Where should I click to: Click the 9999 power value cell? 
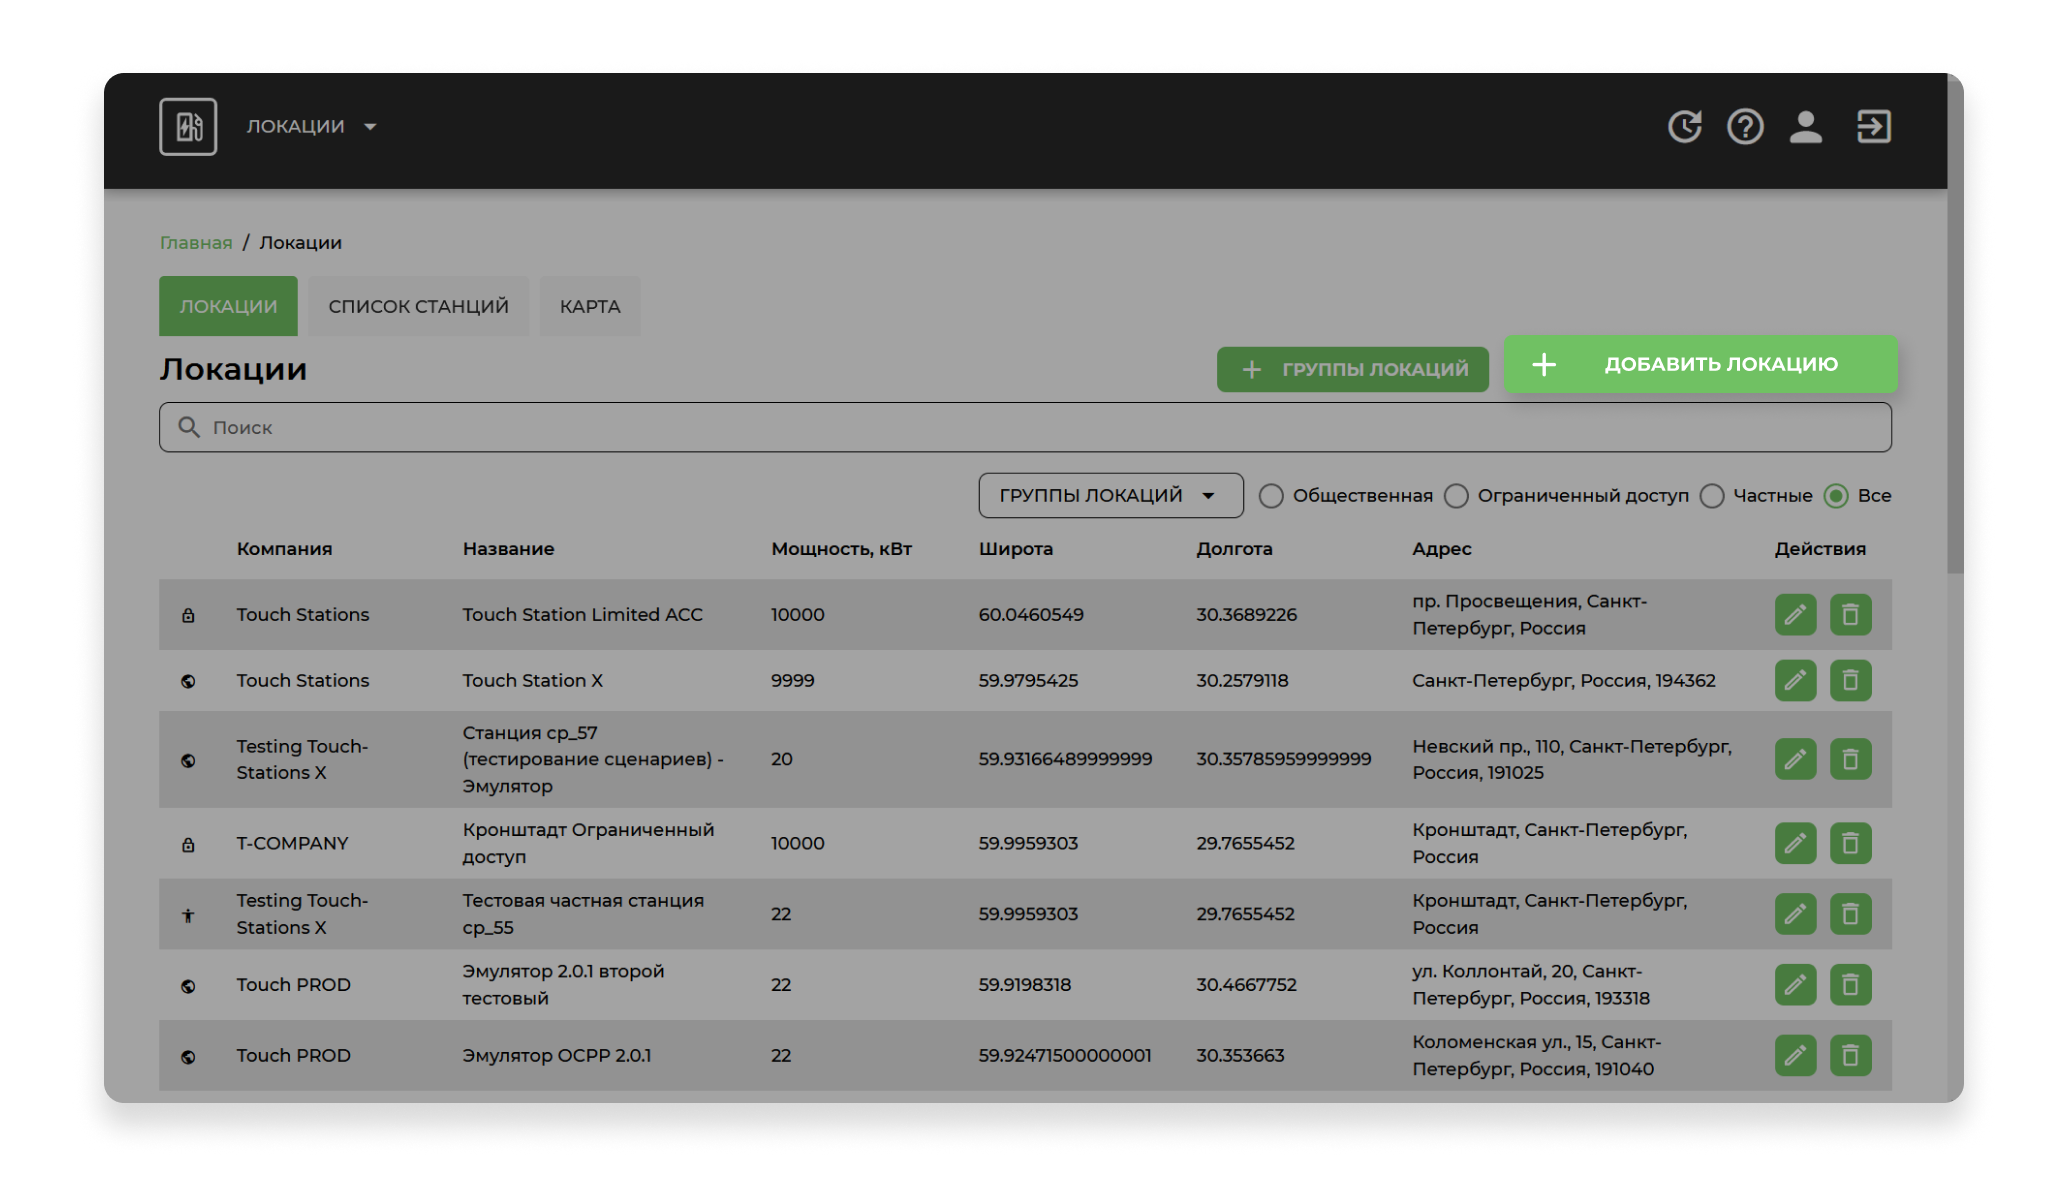(x=792, y=680)
